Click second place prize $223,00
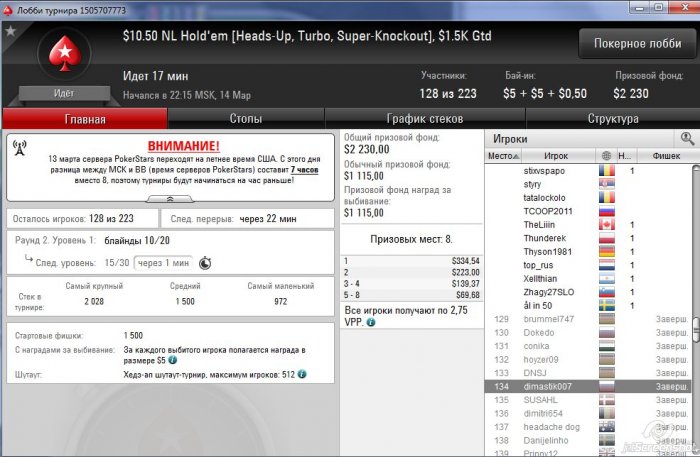Viewport: 700px width, 457px height. [x=465, y=272]
